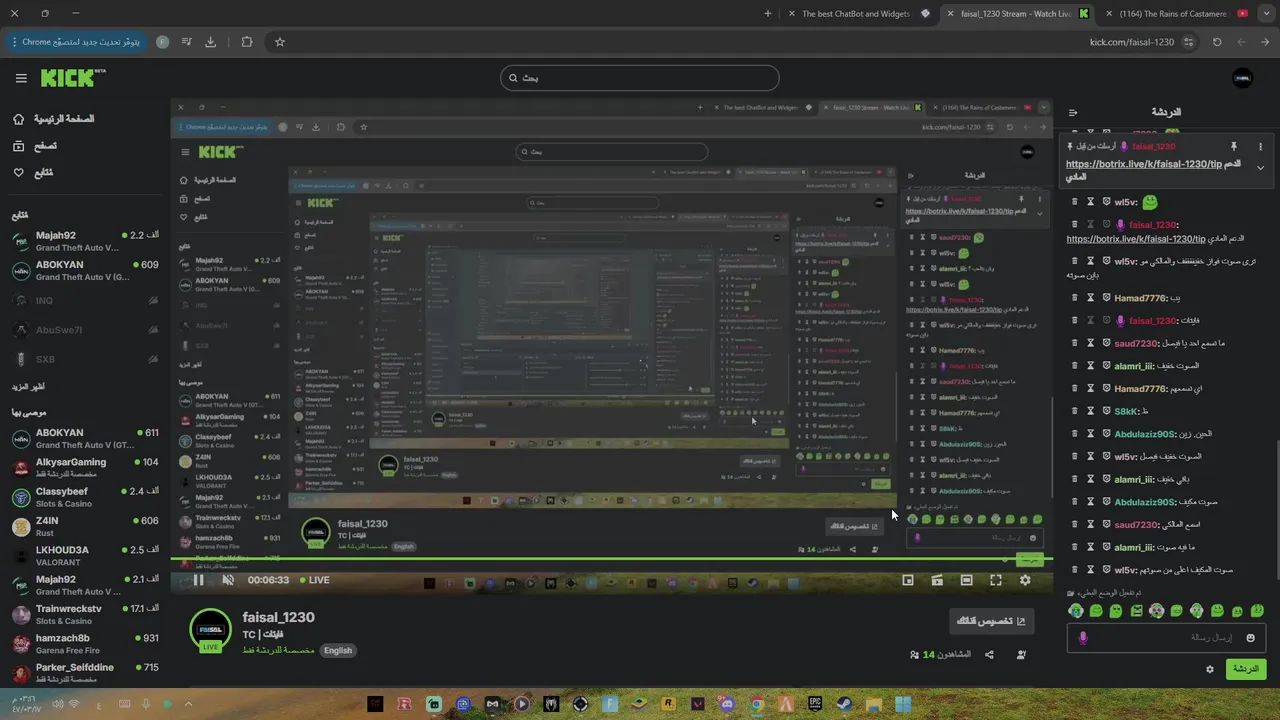Bookmark this page with star icon

point(280,42)
